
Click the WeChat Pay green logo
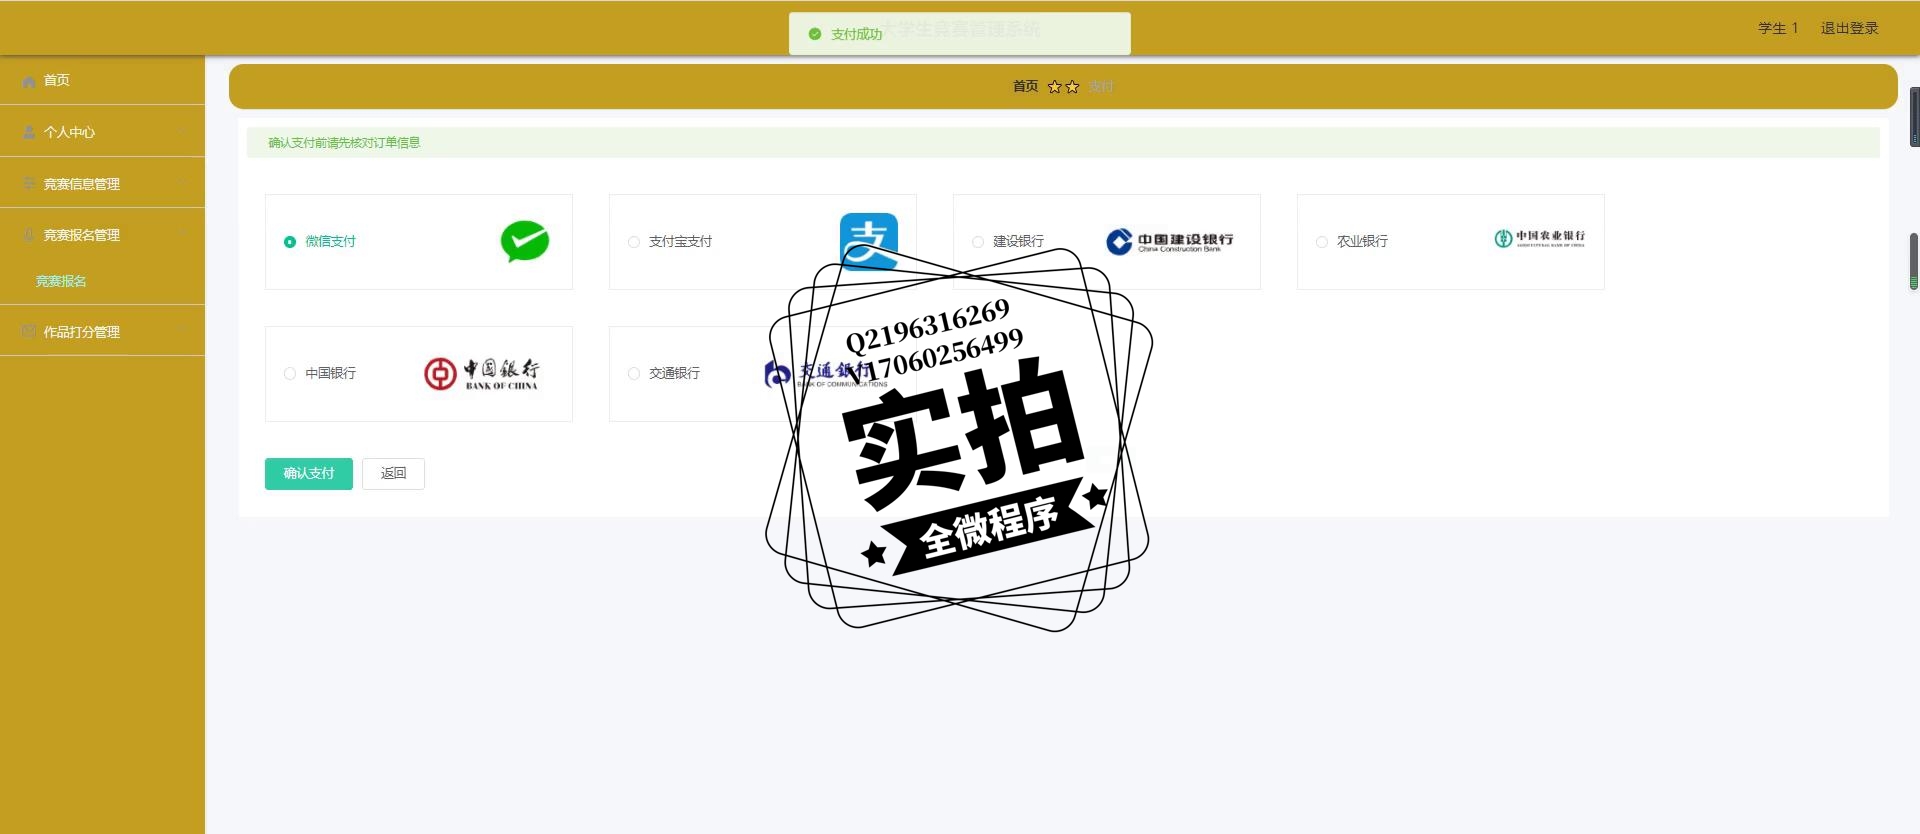[525, 241]
